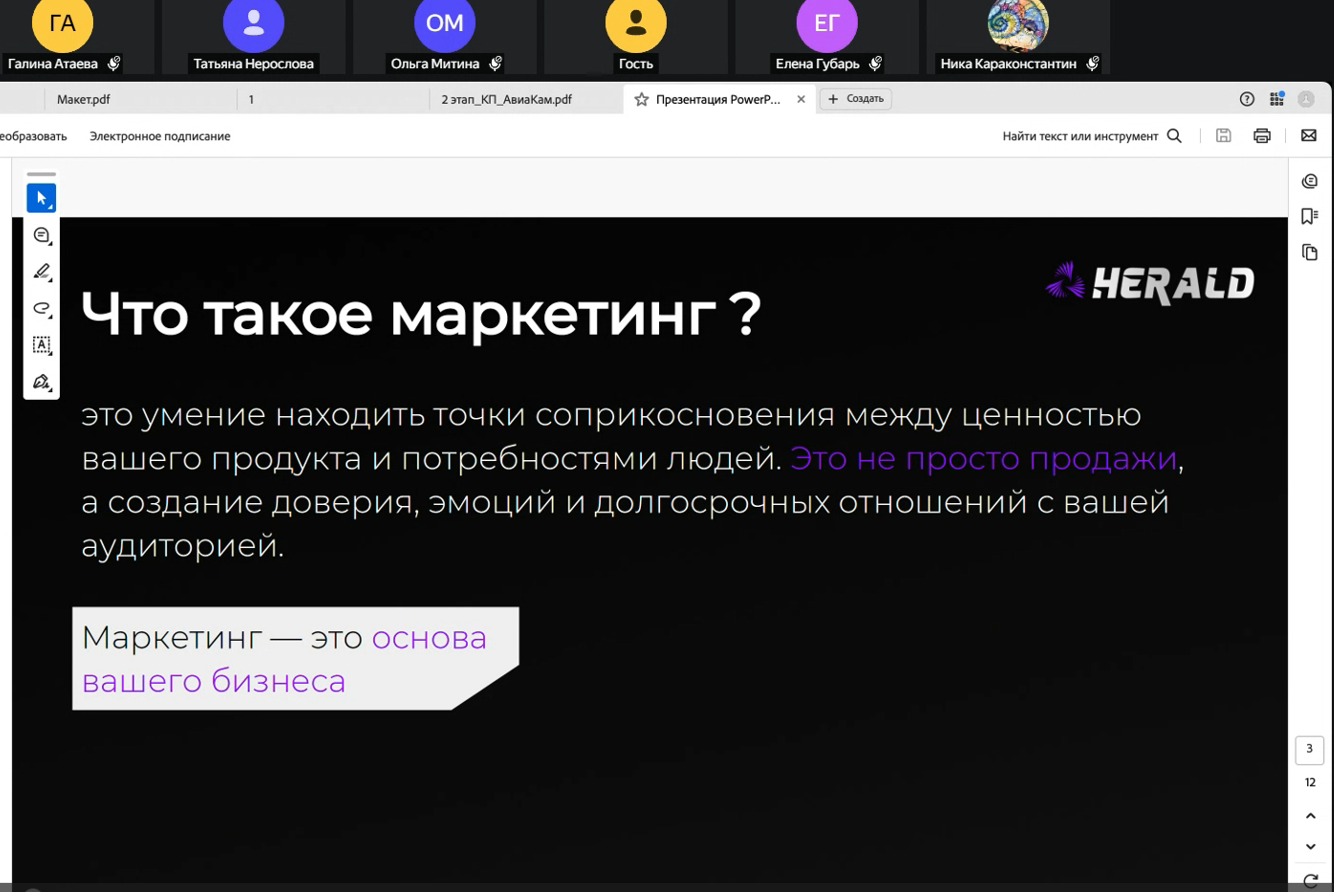
Task: Open the Электронное подписание menu
Action: click(x=160, y=136)
